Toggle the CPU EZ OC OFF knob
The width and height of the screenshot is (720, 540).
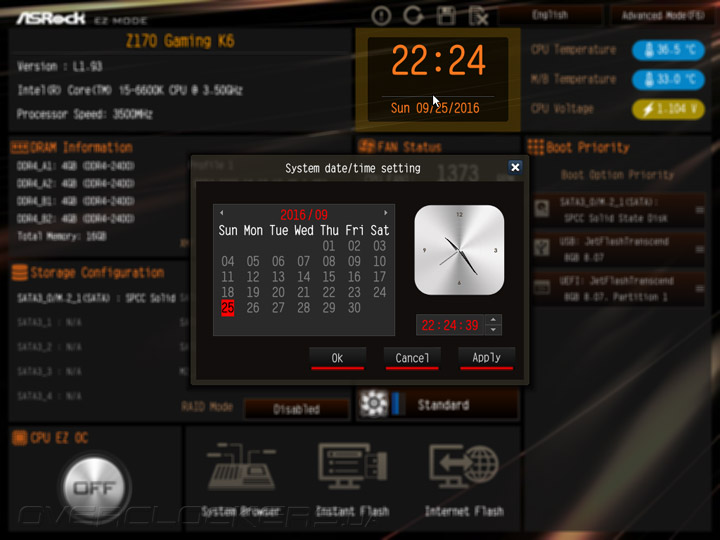click(95, 487)
